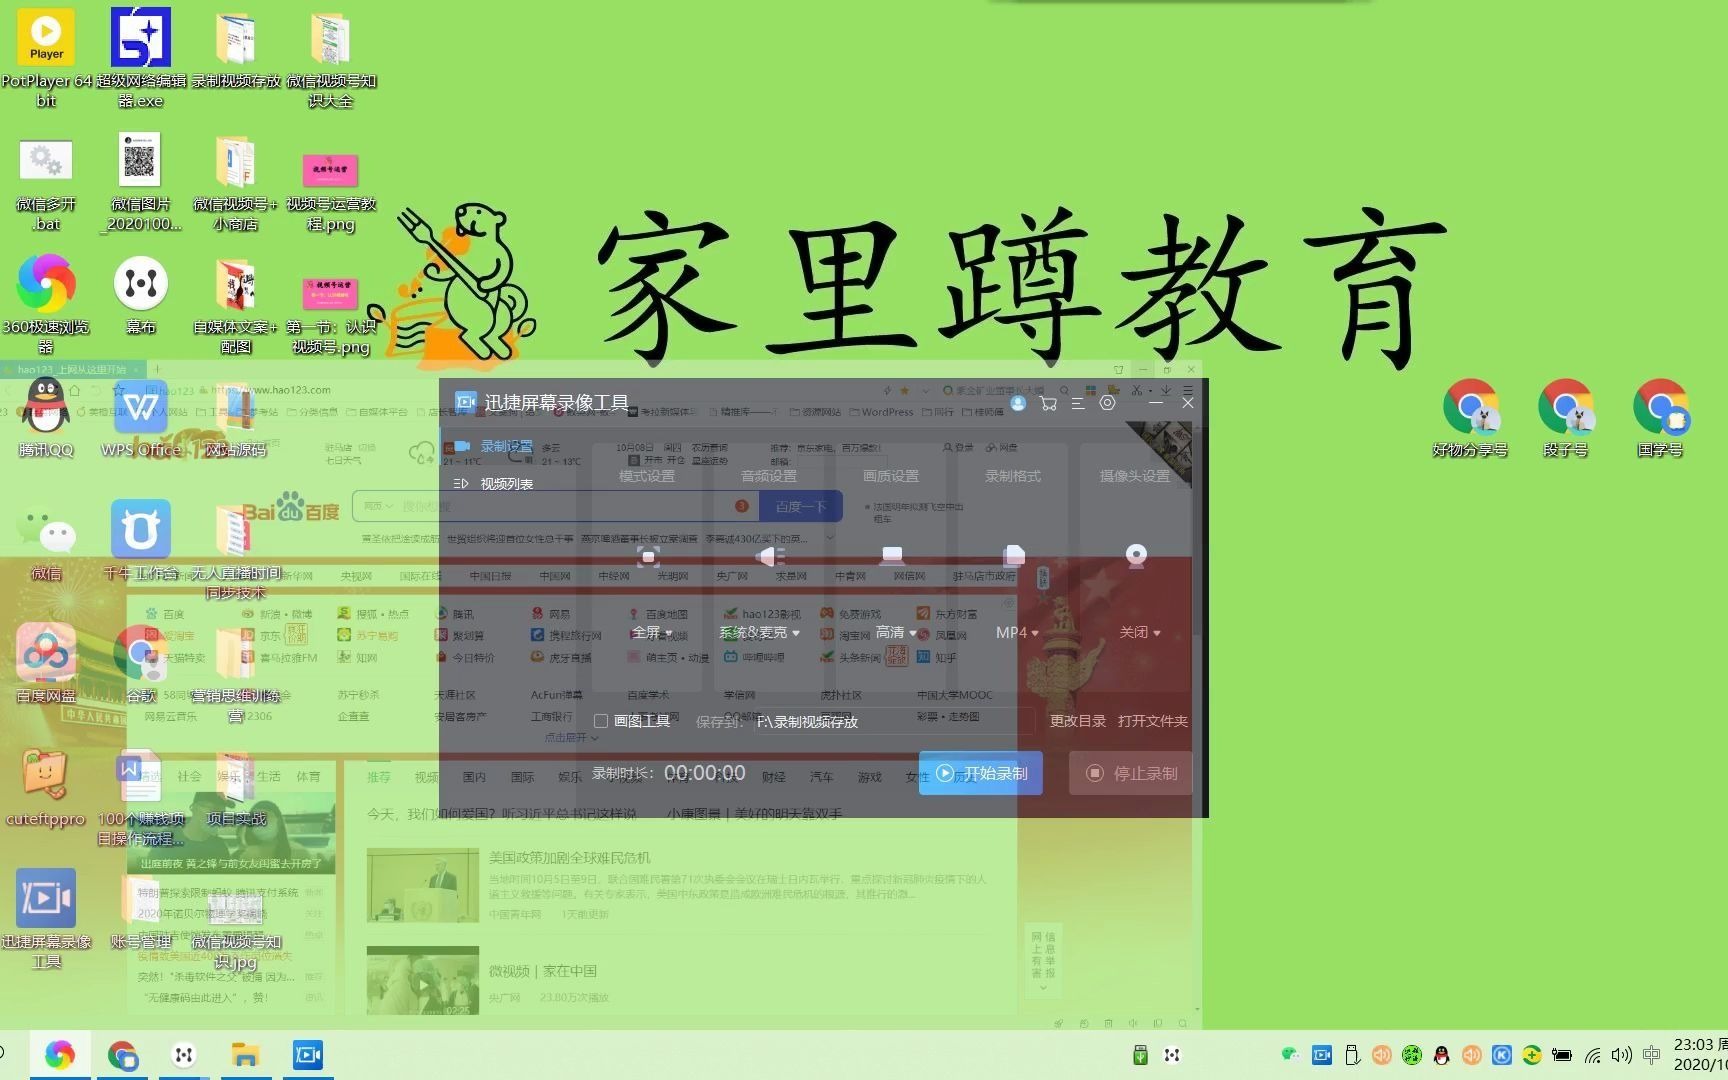Expand the MP4 format dropdown
1728x1080 pixels.
tap(1018, 633)
